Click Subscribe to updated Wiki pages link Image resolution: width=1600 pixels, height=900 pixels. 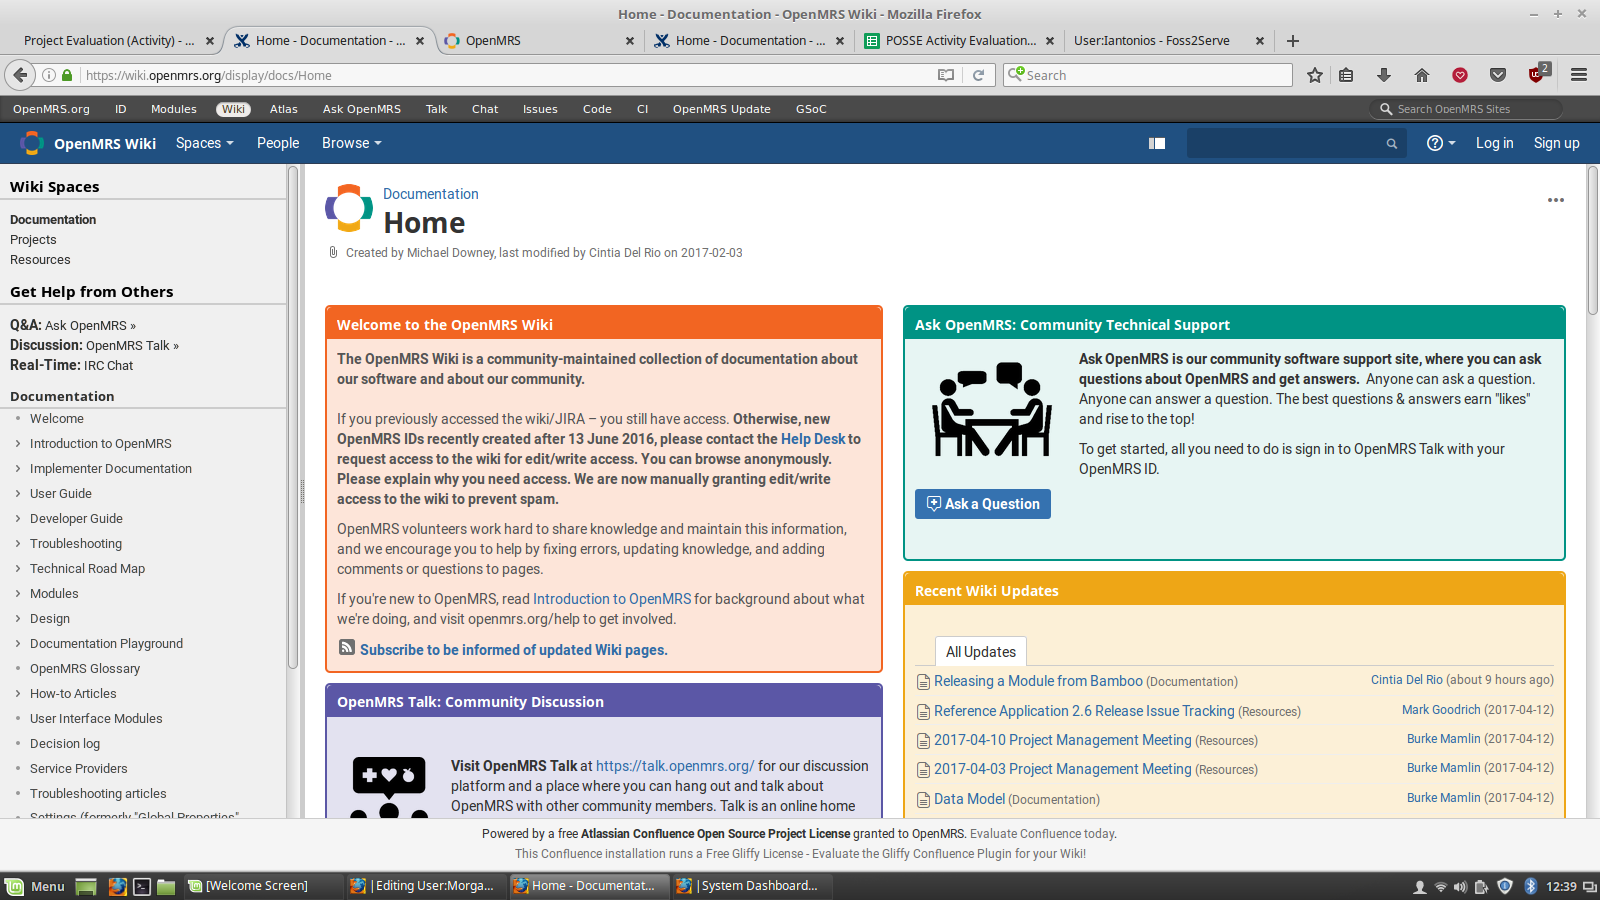[514, 650]
